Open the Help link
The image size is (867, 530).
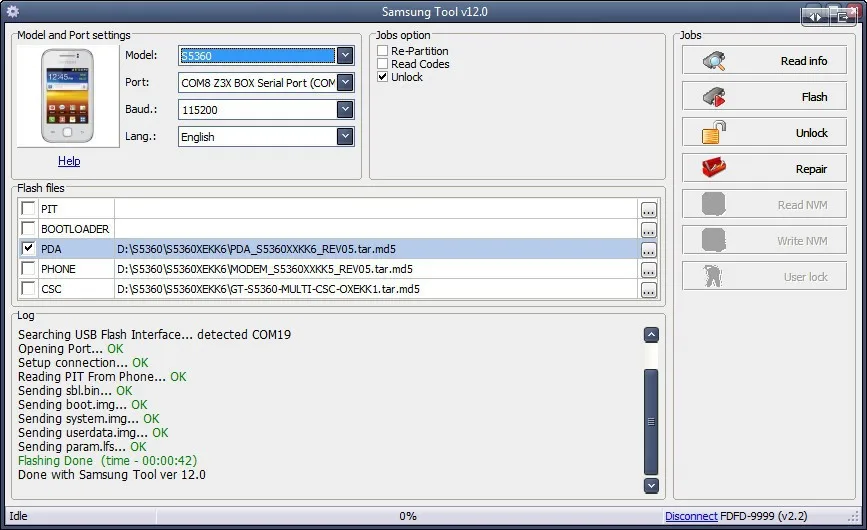69,161
